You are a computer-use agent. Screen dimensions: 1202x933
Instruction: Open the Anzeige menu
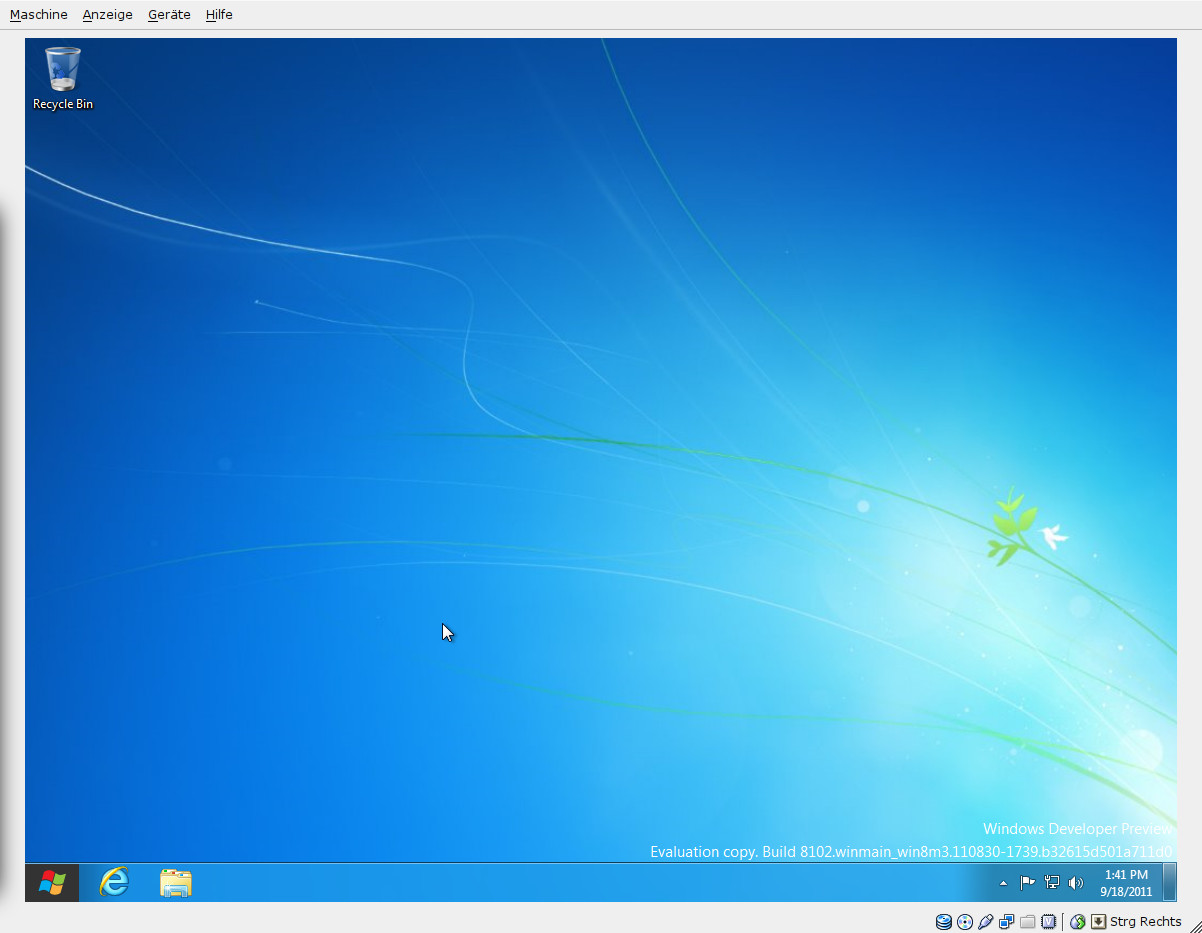(108, 15)
